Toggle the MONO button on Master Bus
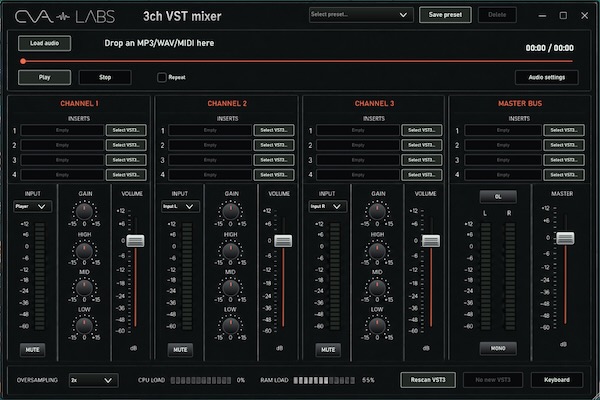Viewport: 600px width, 400px height. click(498, 348)
